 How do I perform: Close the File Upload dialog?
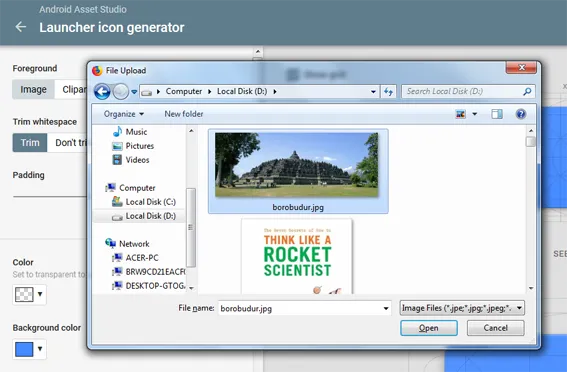coord(521,67)
